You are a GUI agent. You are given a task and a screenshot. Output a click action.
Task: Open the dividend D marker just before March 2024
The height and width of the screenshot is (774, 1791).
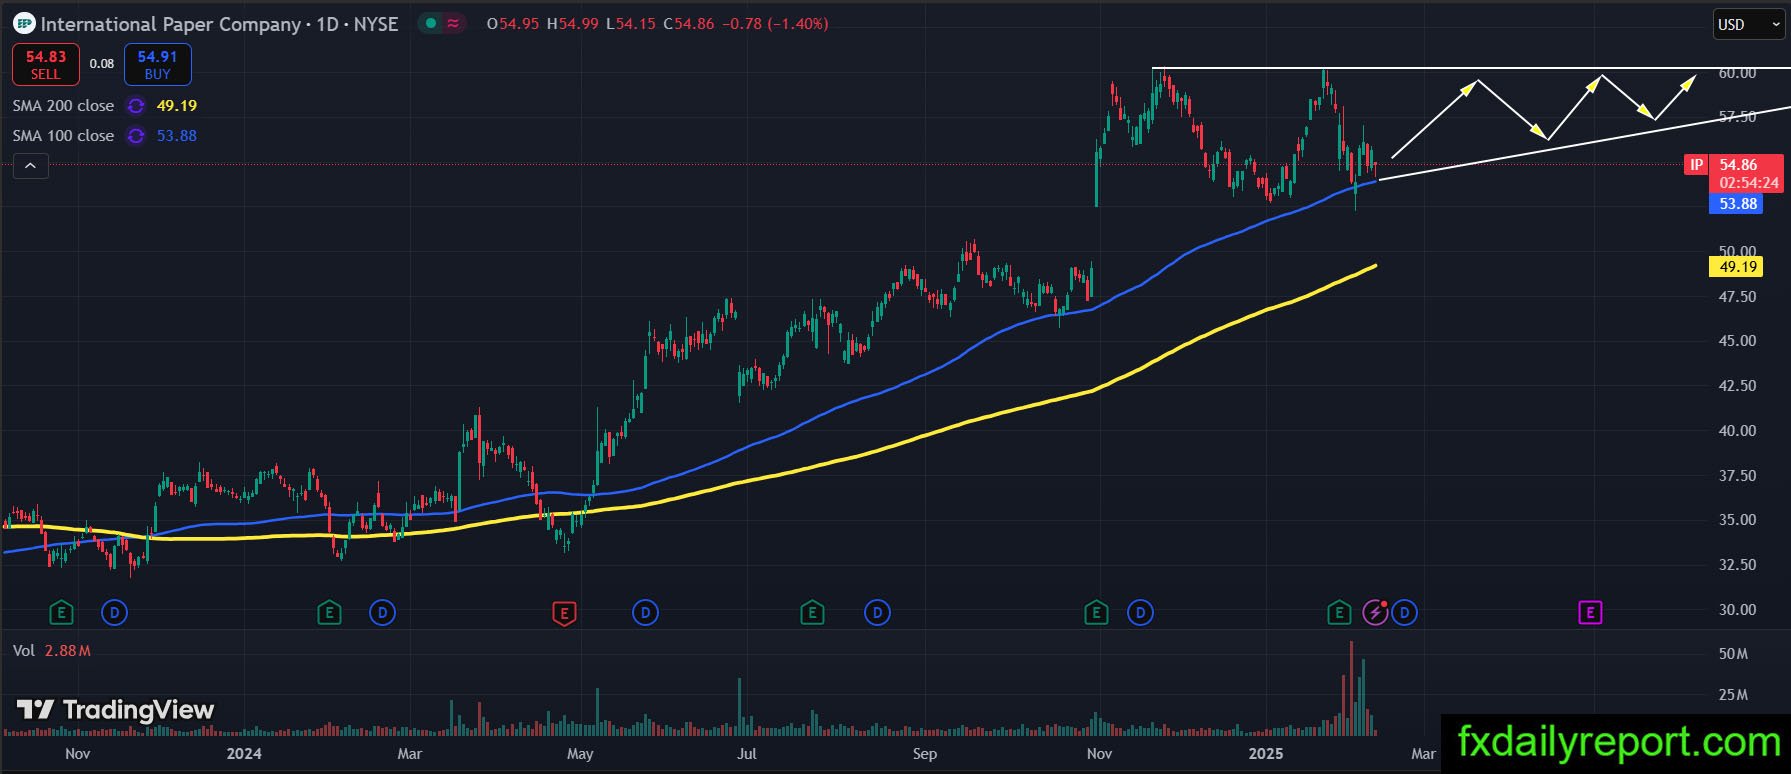(x=382, y=612)
